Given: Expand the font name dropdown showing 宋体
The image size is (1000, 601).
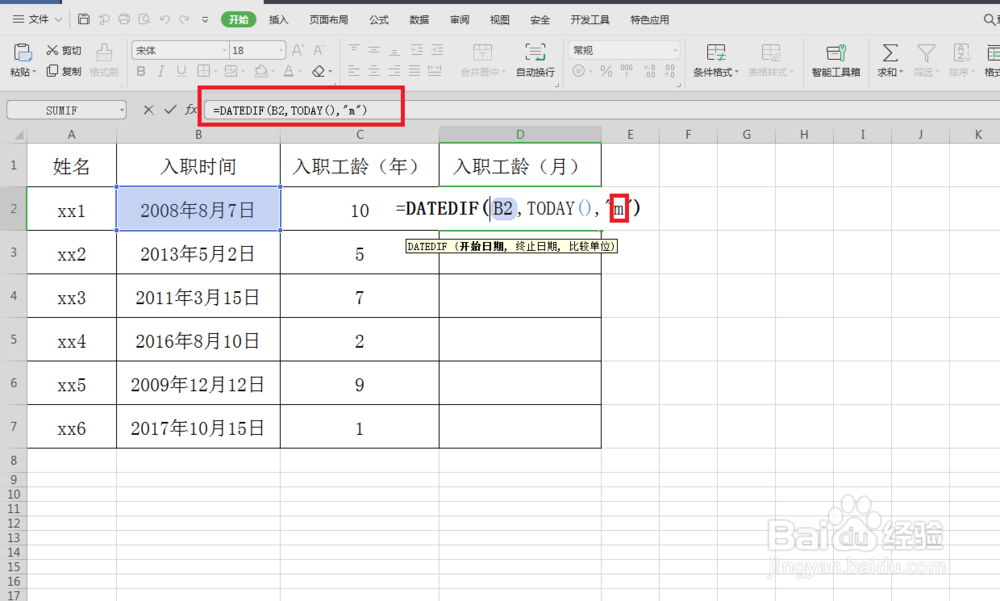Looking at the screenshot, I should coord(224,50).
